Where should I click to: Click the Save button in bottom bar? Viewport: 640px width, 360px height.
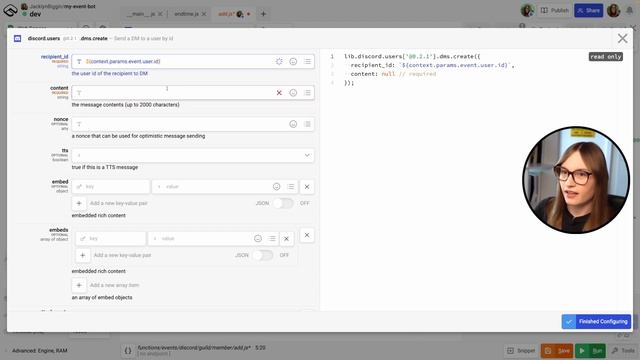tap(557, 351)
